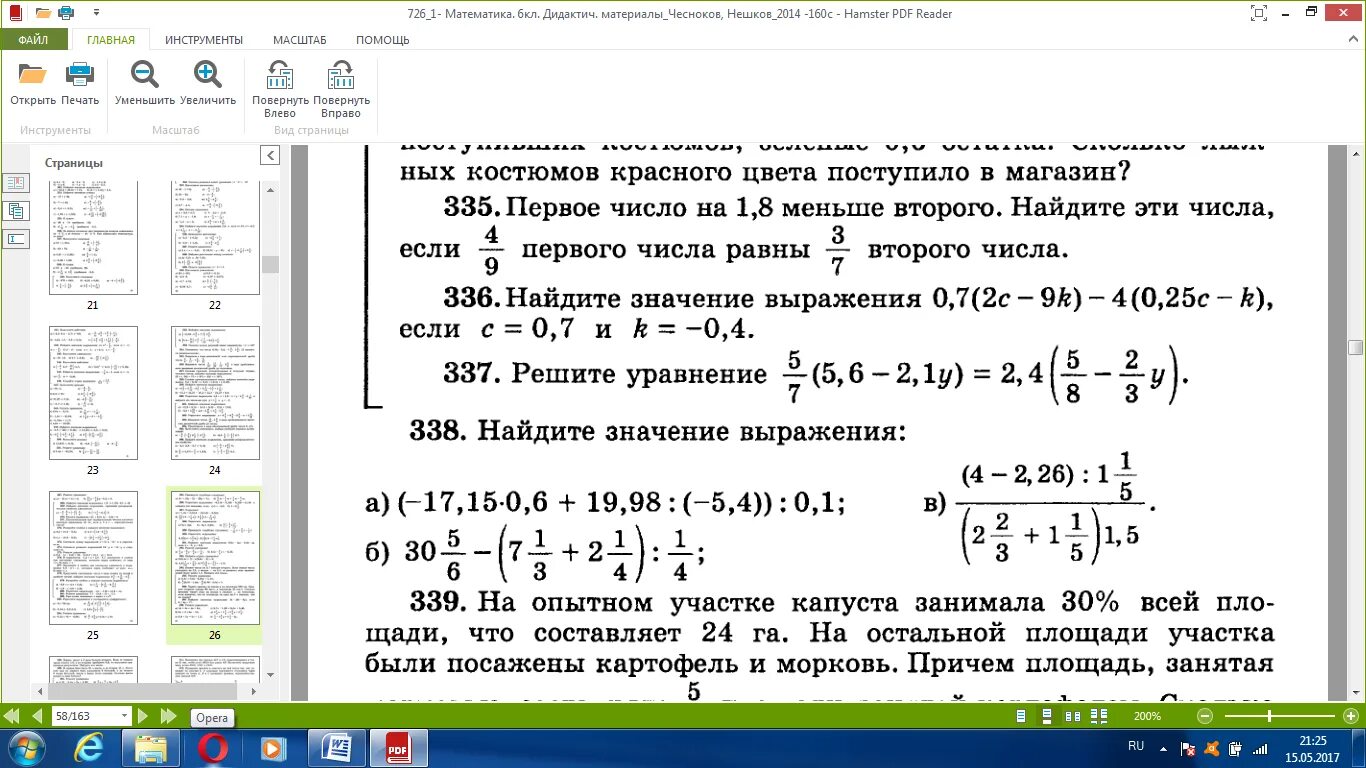Click quick access open folder icon

click(x=42, y=13)
